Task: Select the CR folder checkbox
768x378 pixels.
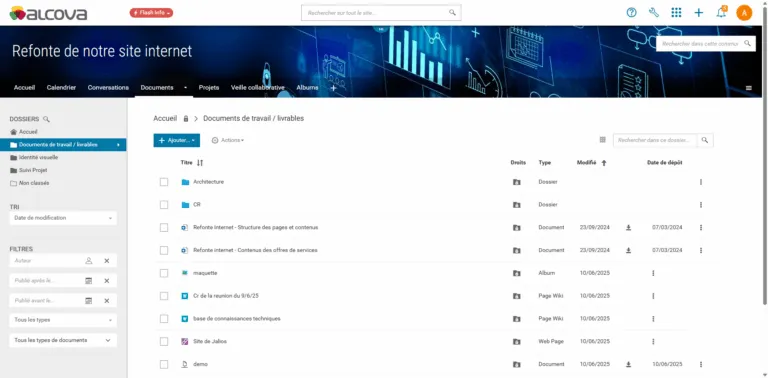Action: pyautogui.click(x=164, y=205)
